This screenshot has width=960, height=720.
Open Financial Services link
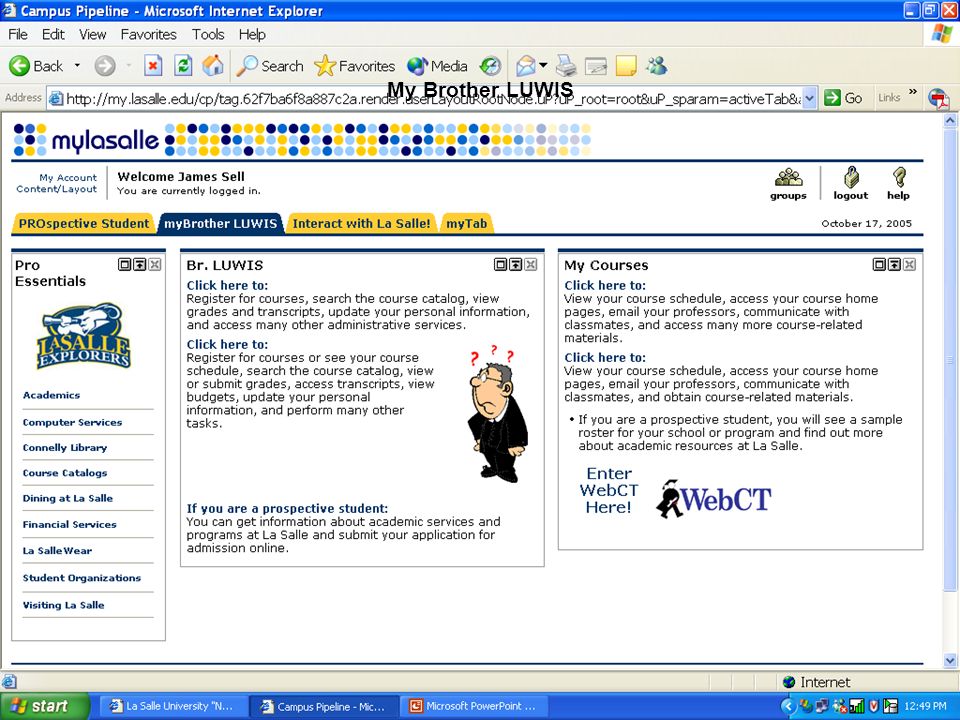point(70,525)
